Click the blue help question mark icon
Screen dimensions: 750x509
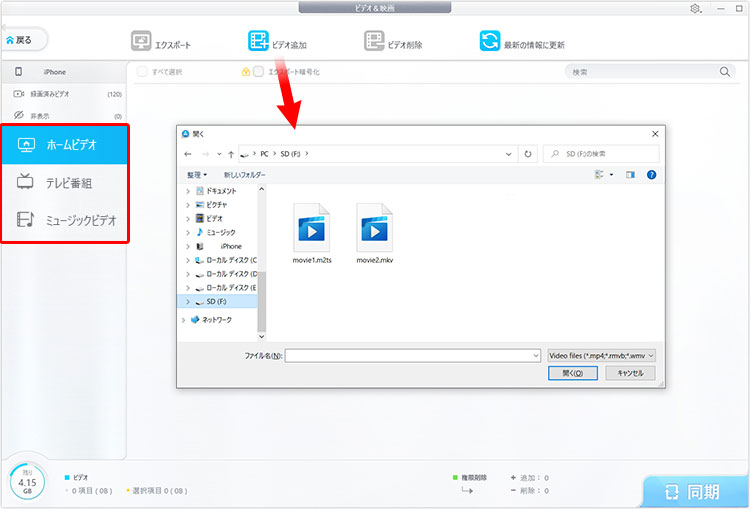pos(651,175)
